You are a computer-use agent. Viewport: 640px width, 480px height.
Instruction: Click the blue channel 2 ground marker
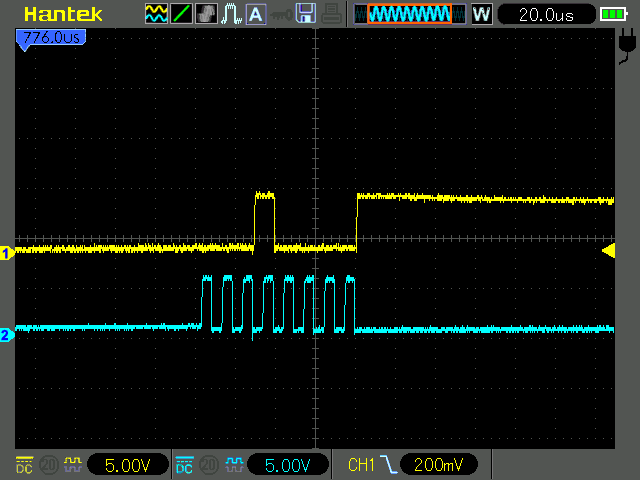[7, 335]
